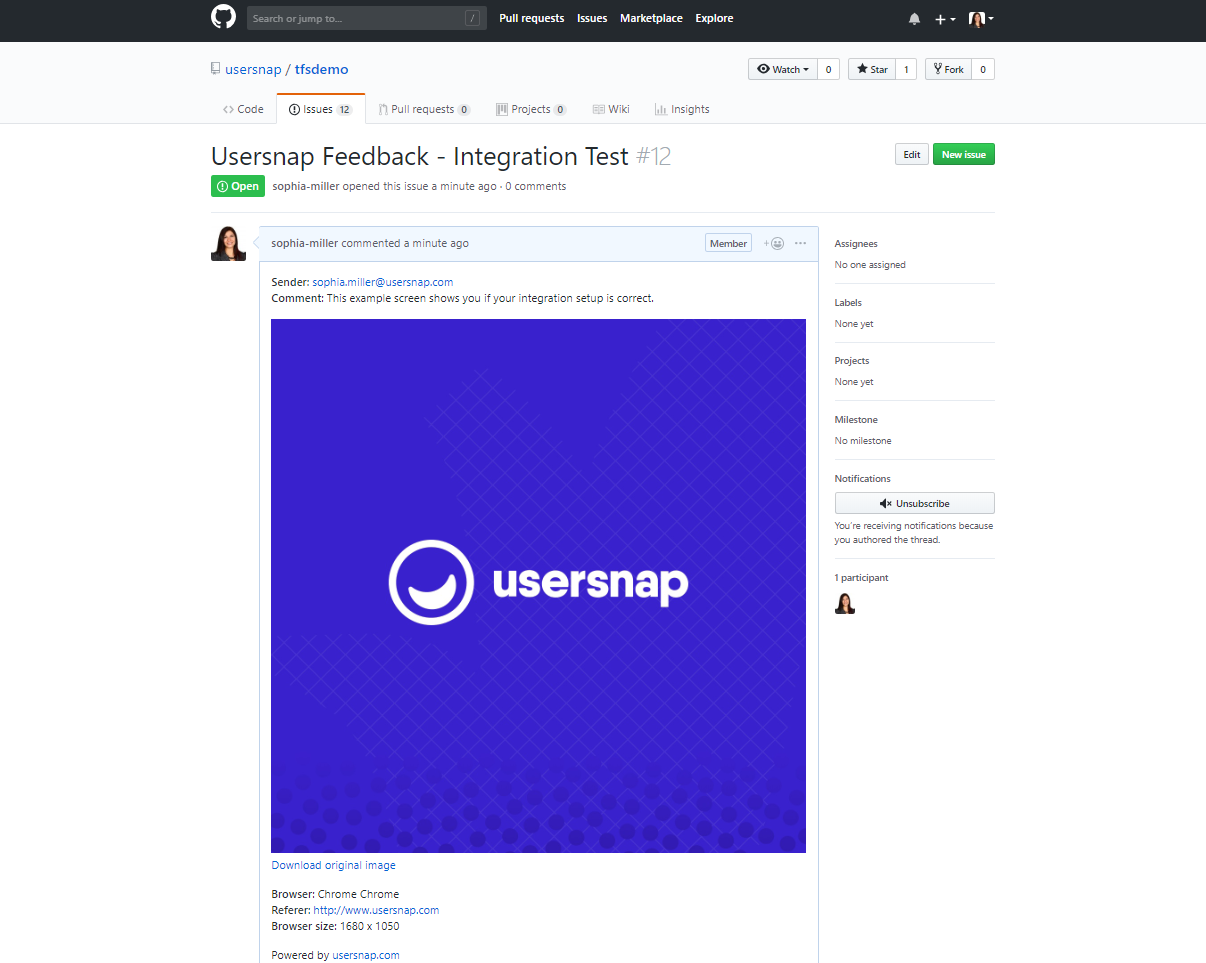
Task: Select the green Open status badge
Action: (238, 186)
